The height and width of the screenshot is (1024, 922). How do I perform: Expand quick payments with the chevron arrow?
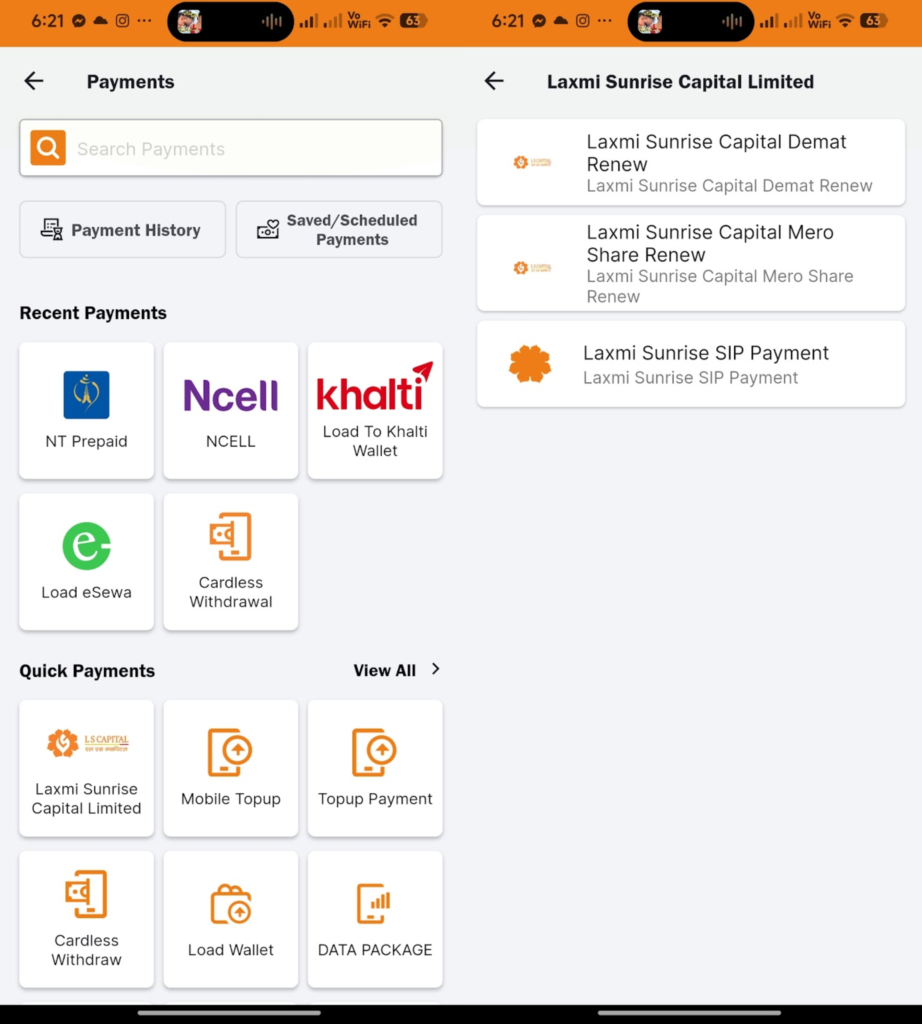point(436,669)
